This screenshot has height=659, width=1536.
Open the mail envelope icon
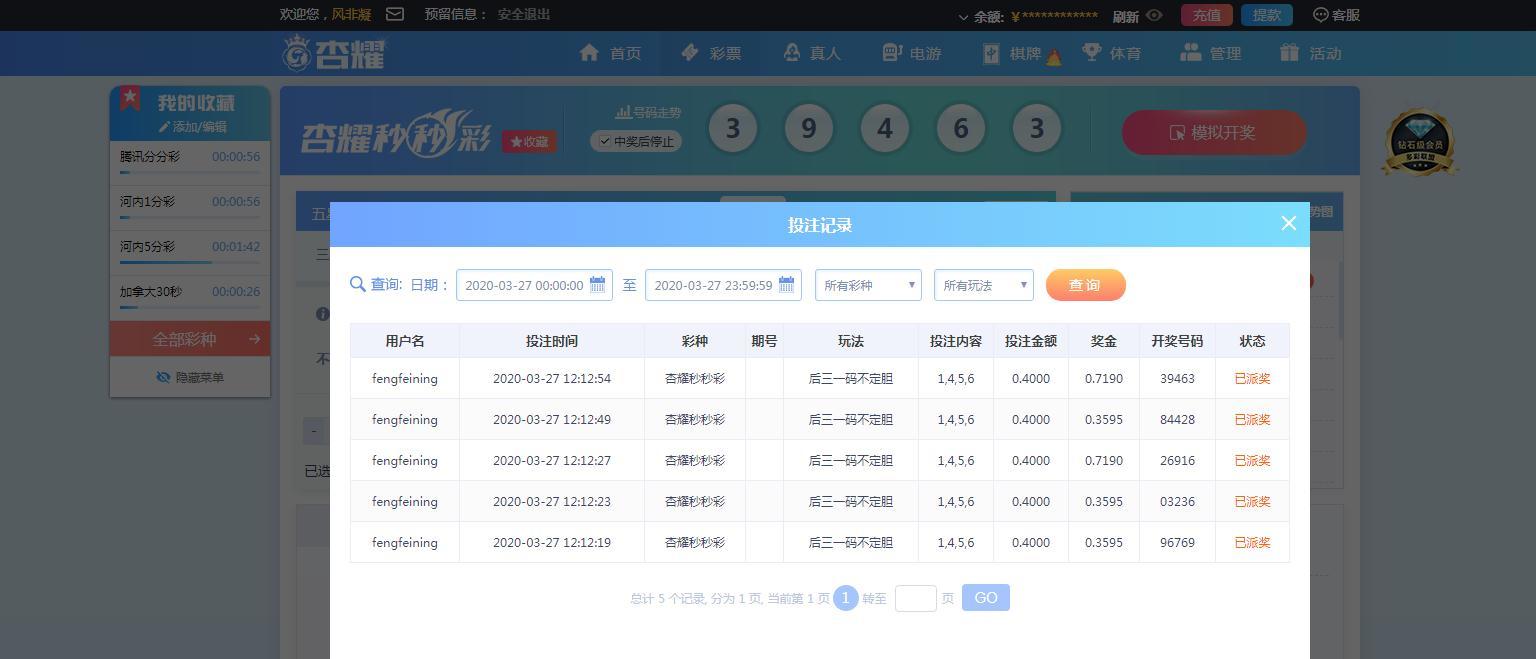tap(395, 14)
